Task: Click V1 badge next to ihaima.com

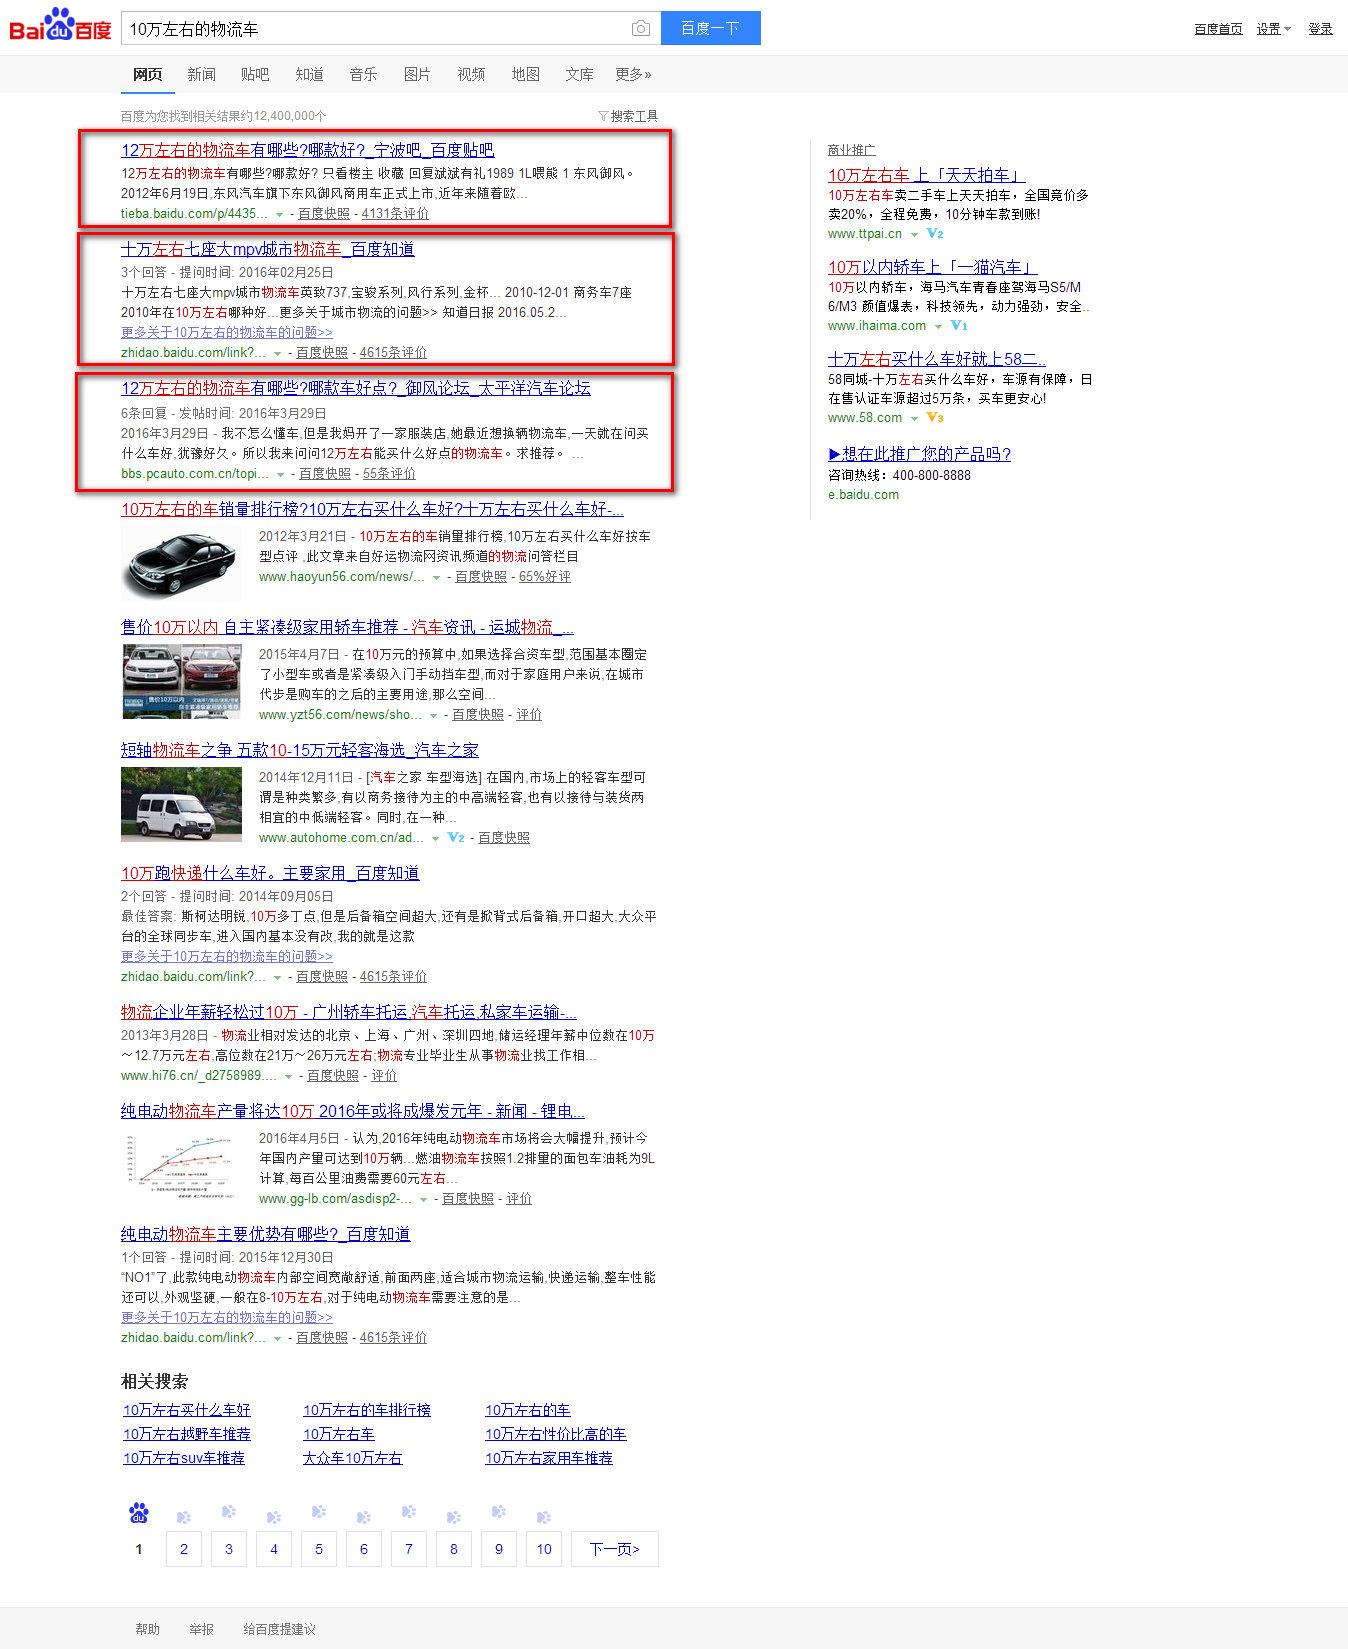Action: tap(959, 326)
